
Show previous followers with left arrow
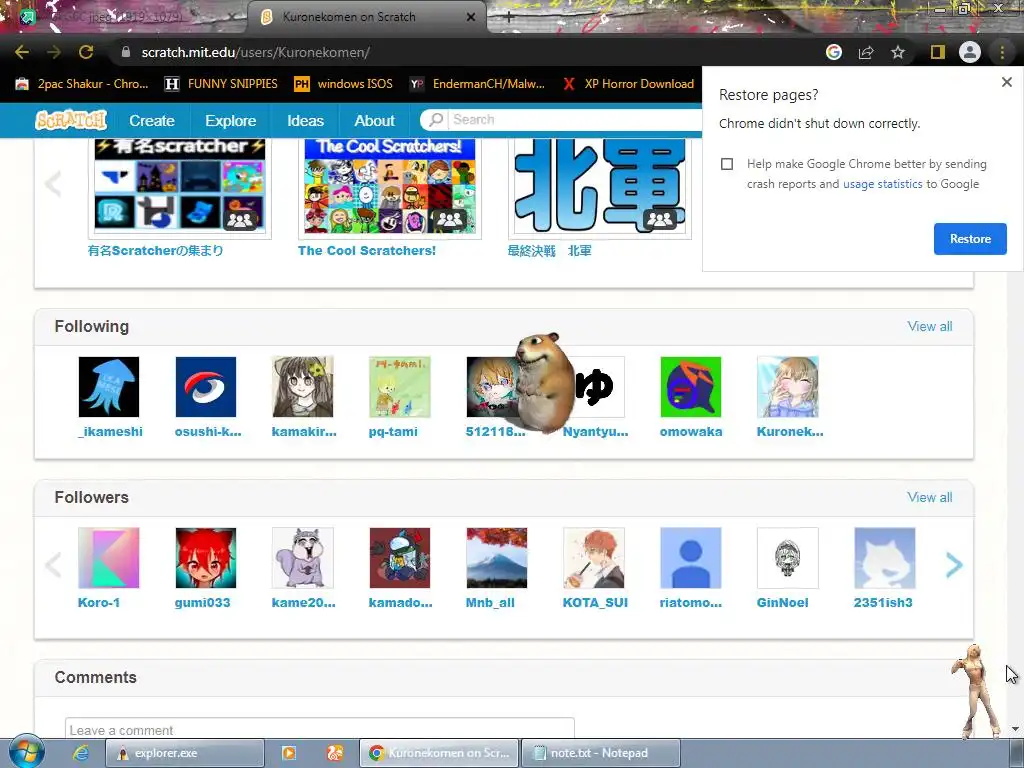[53, 565]
